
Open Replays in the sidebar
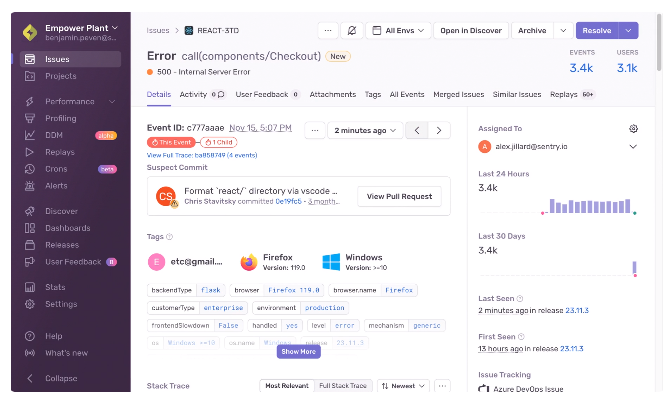[60, 152]
